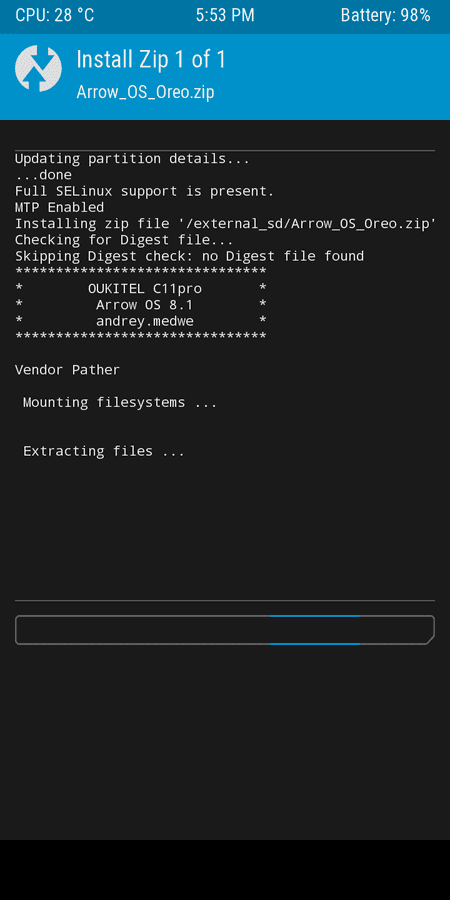Select 'Extracting files ...' log line

pos(104,451)
